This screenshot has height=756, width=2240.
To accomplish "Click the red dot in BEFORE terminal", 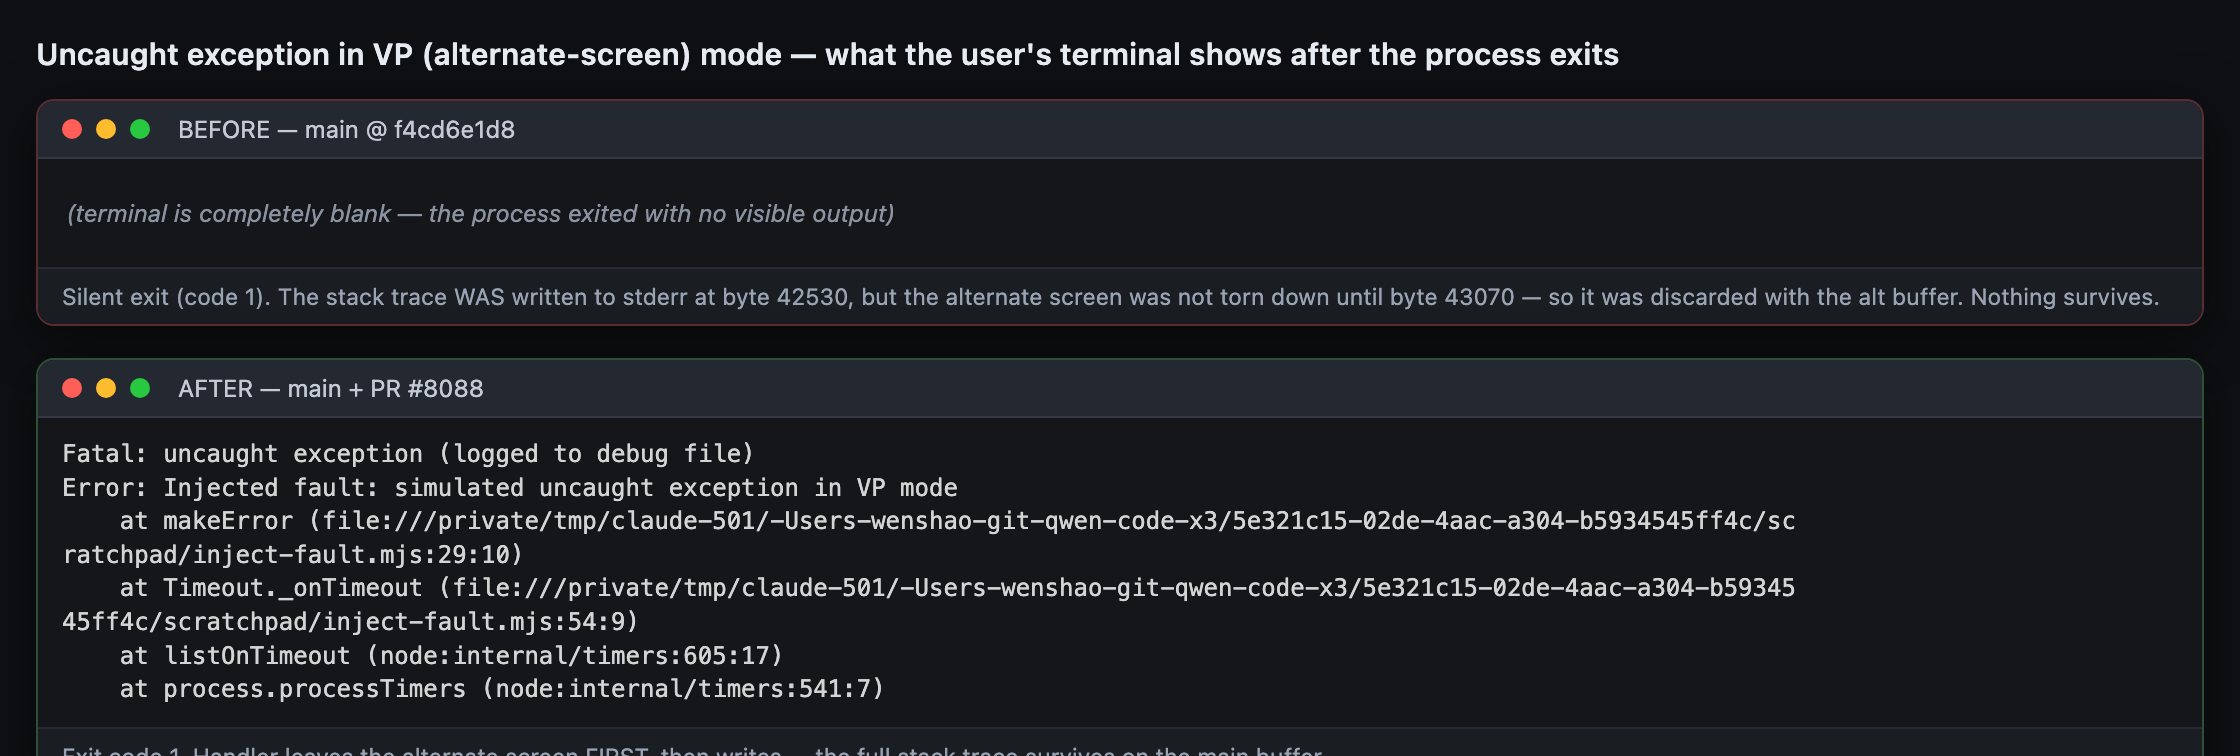I will coord(72,129).
